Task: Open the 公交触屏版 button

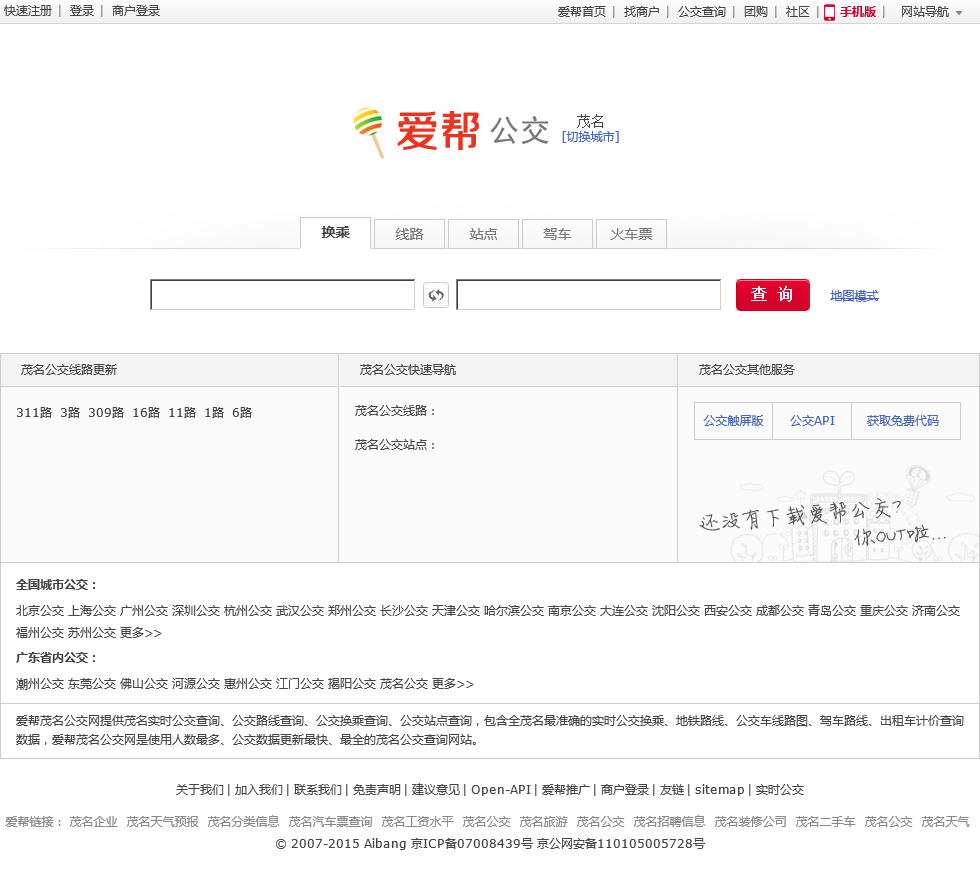Action: point(734,421)
